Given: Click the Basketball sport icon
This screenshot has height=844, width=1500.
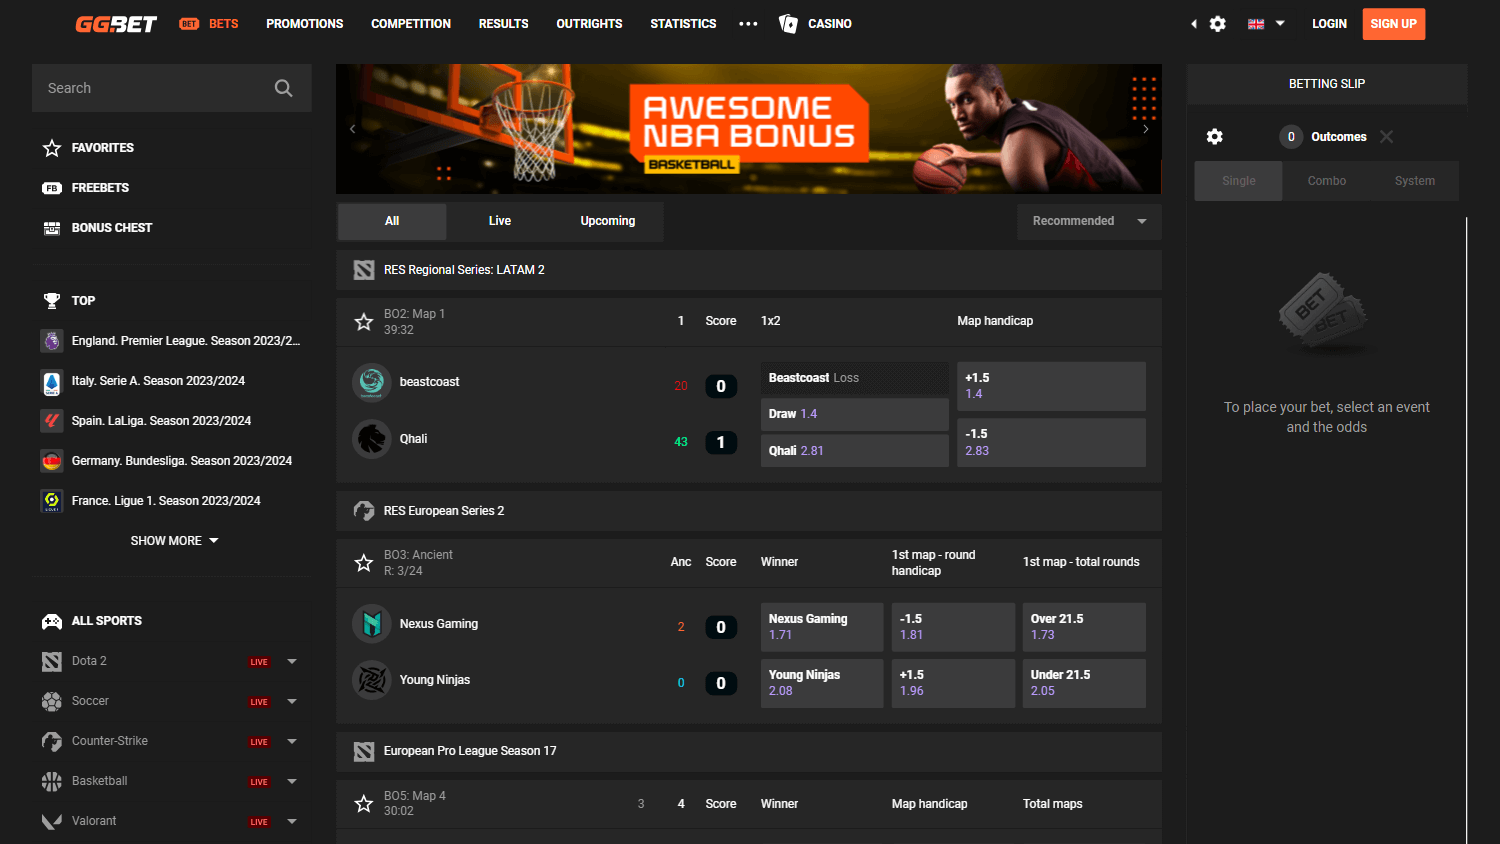Looking at the screenshot, I should point(52,781).
